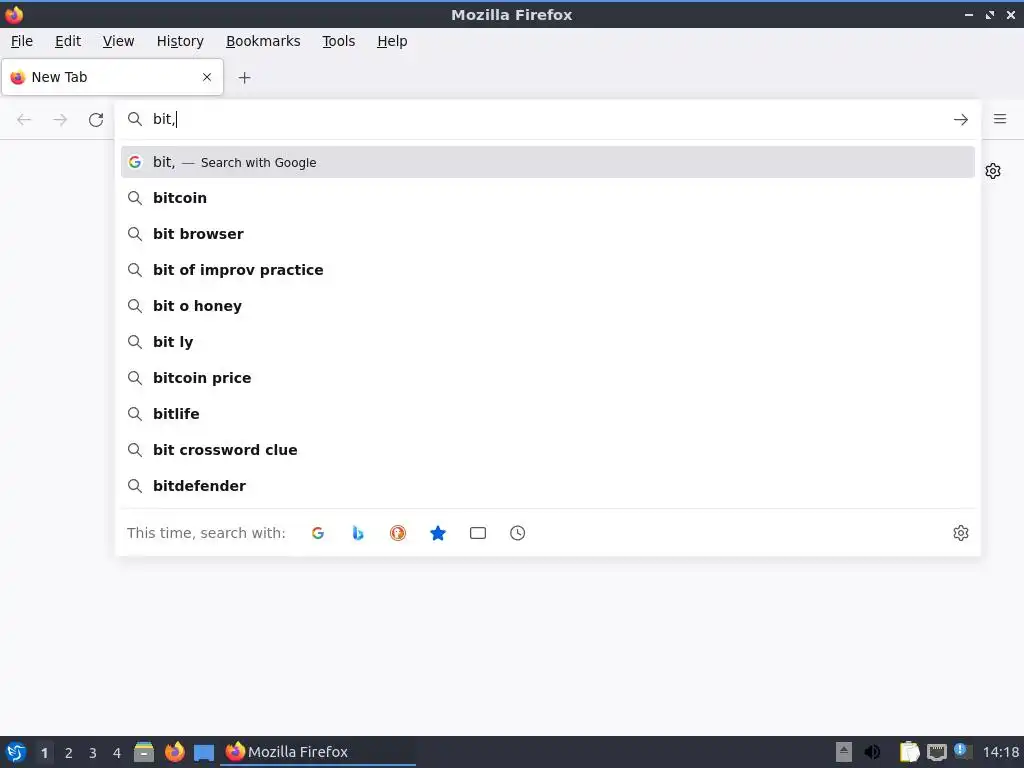Select bit crossword clue suggestion
This screenshot has width=1024, height=768.
coord(547,449)
